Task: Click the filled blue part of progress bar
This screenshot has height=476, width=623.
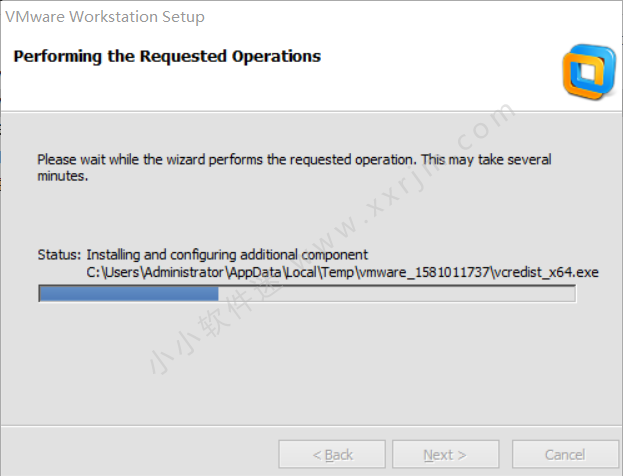Action: [x=128, y=293]
